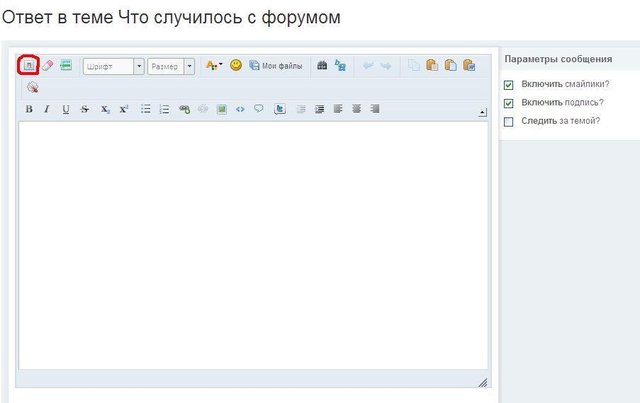Toggle Включить подпись checkbox

pos(508,103)
